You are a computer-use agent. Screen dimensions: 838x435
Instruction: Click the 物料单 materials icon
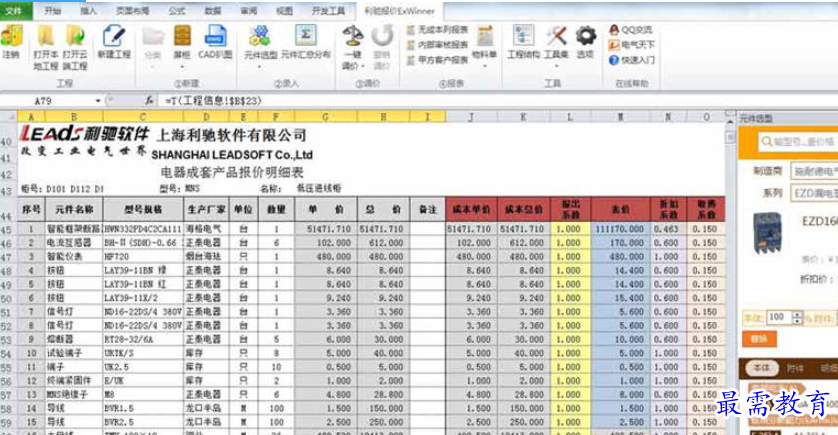tap(485, 36)
